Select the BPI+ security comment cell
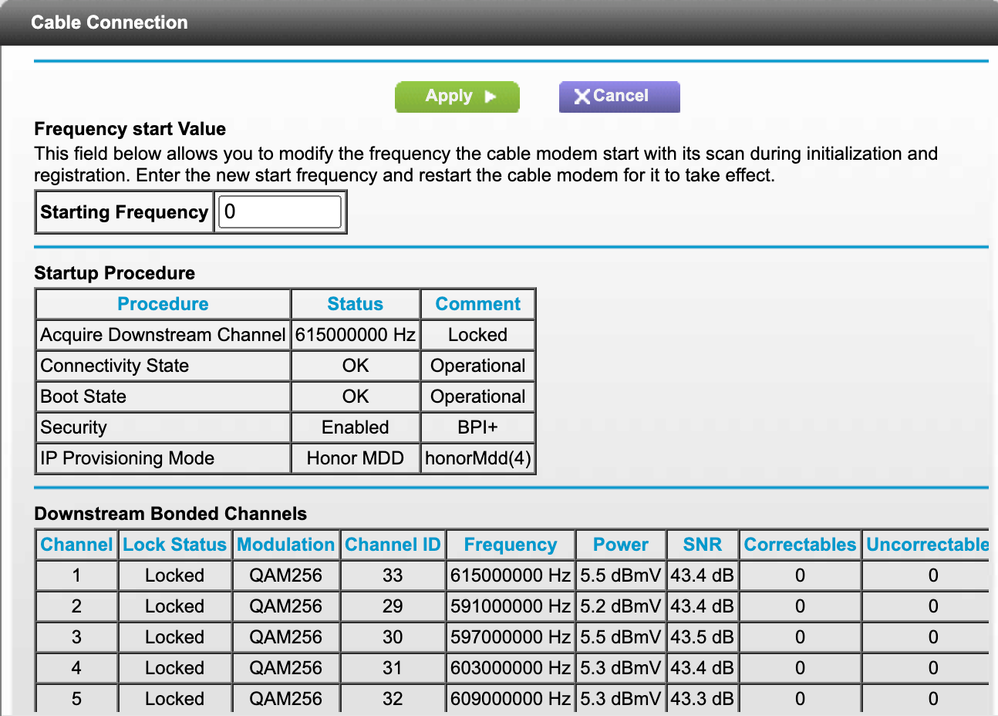Screen dimensions: 998x716 478,427
